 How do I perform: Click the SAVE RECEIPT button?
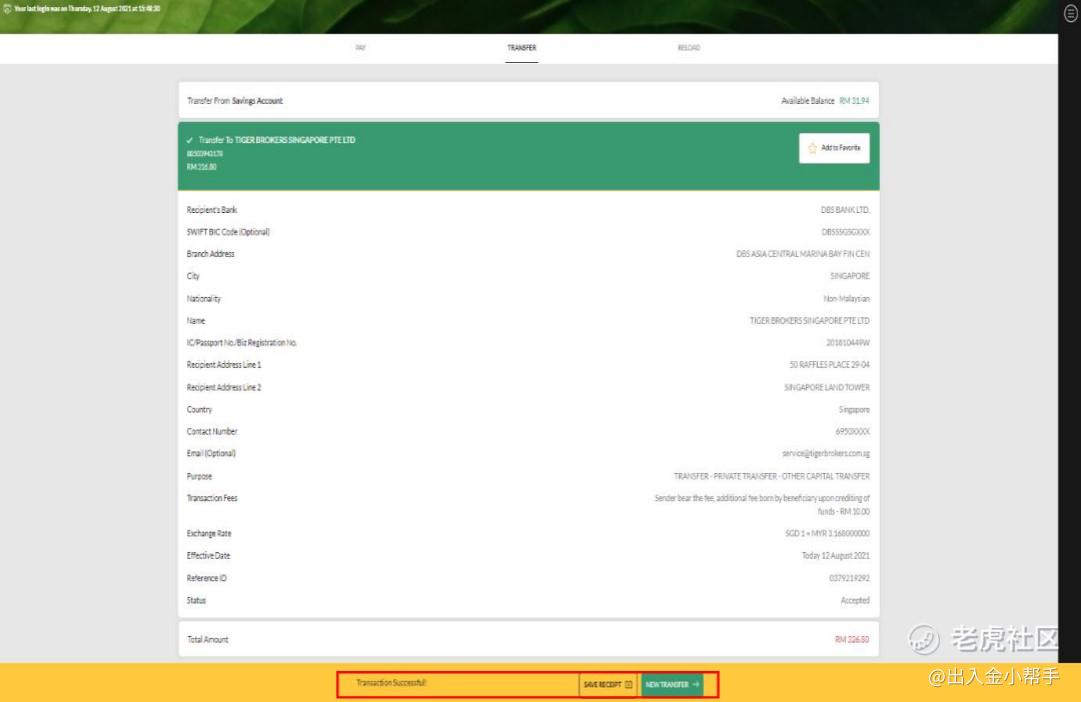tap(608, 685)
